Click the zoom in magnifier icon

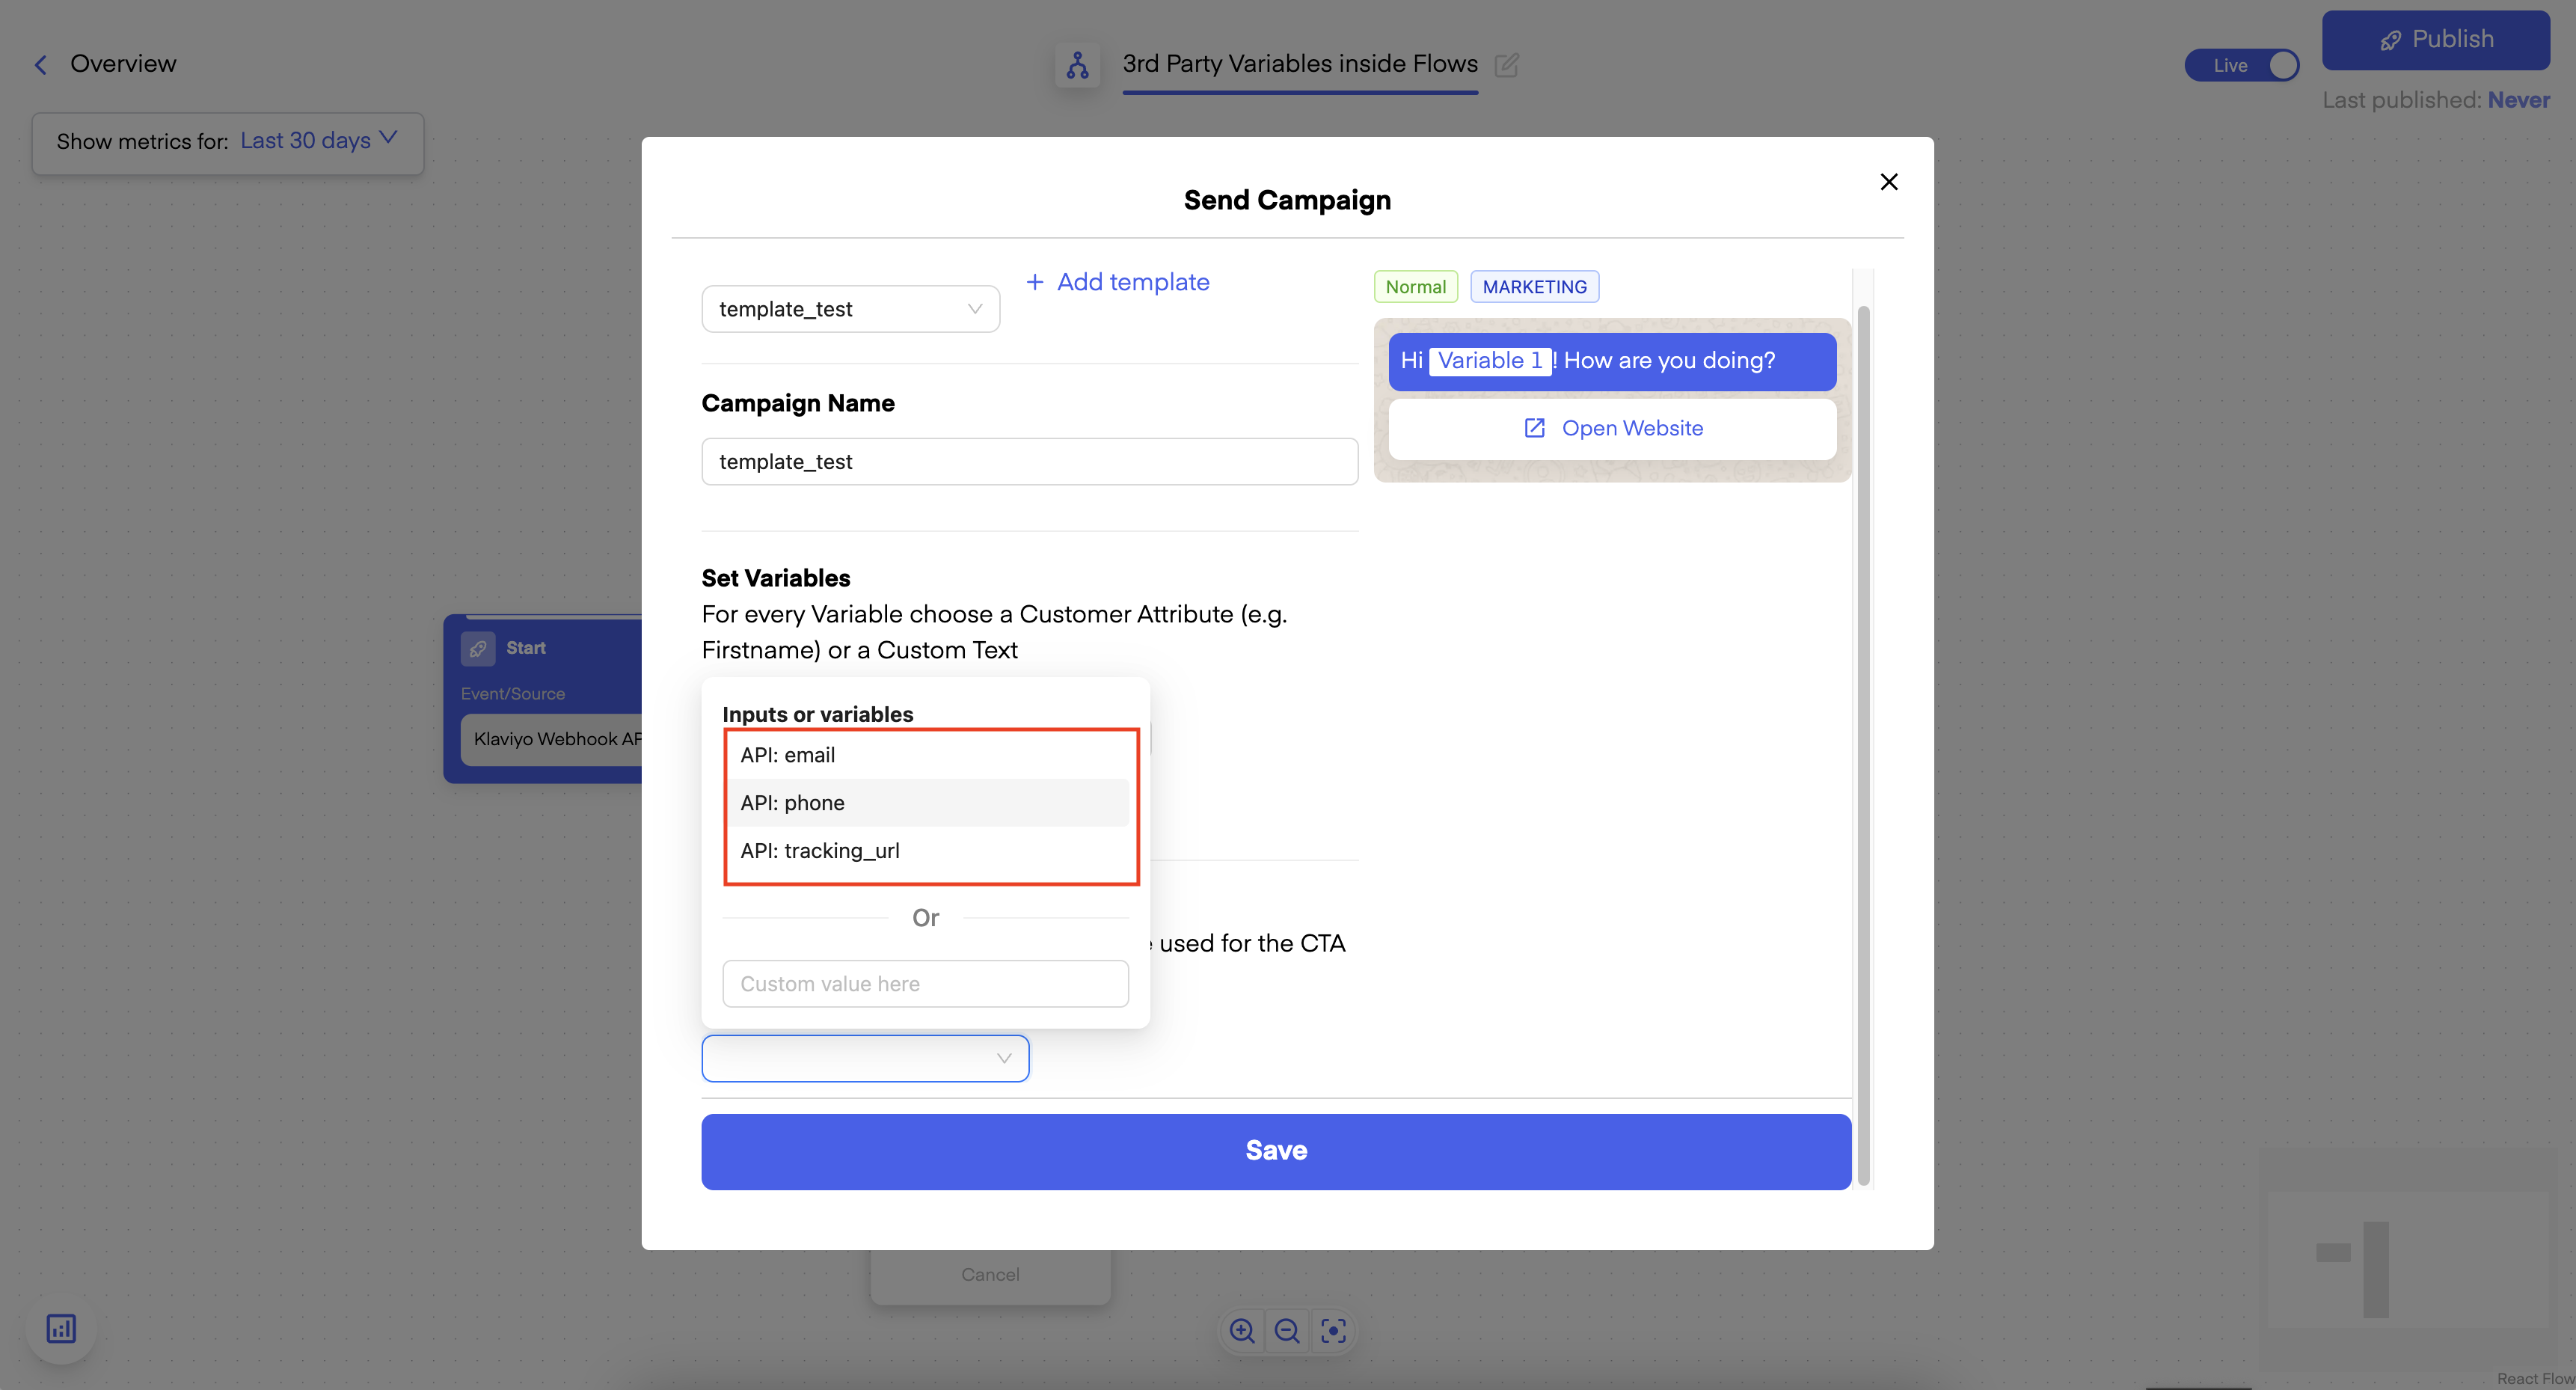coord(1242,1330)
